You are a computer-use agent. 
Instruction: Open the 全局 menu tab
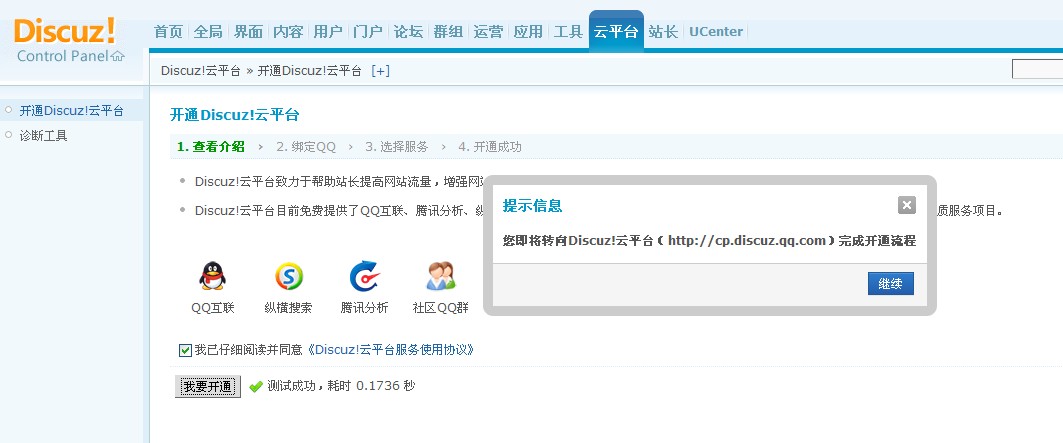[208, 31]
